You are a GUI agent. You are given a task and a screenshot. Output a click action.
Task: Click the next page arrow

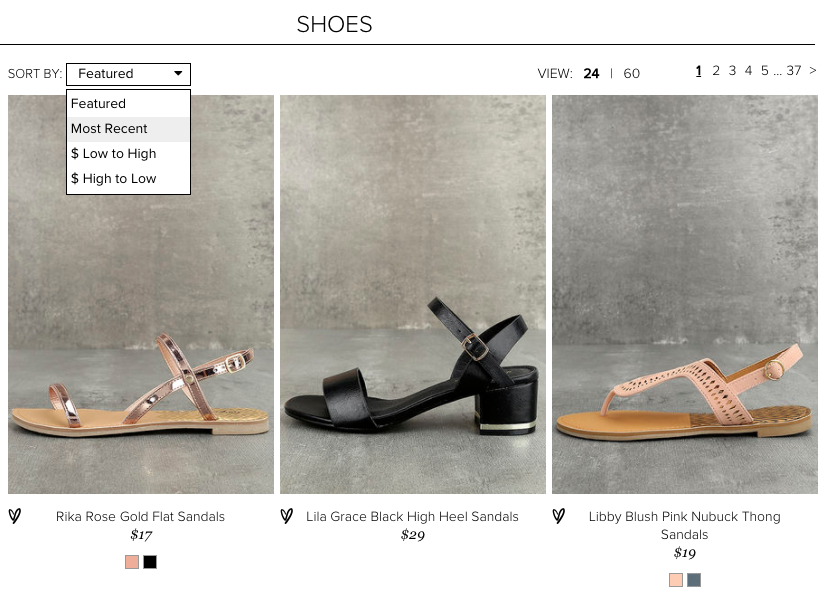(x=812, y=70)
